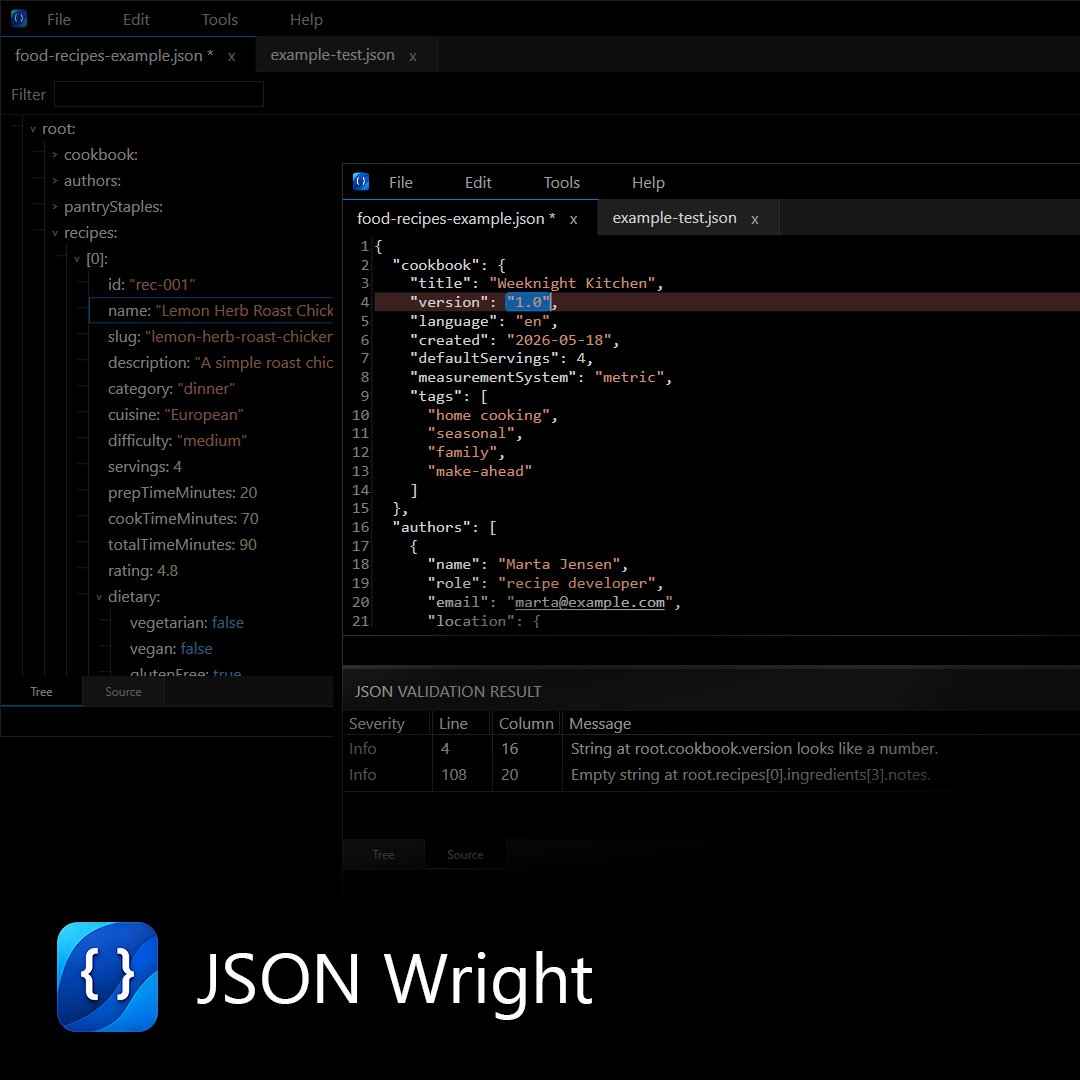Click the marta@example.com link in editor
1080x1080 pixels.
pos(590,602)
